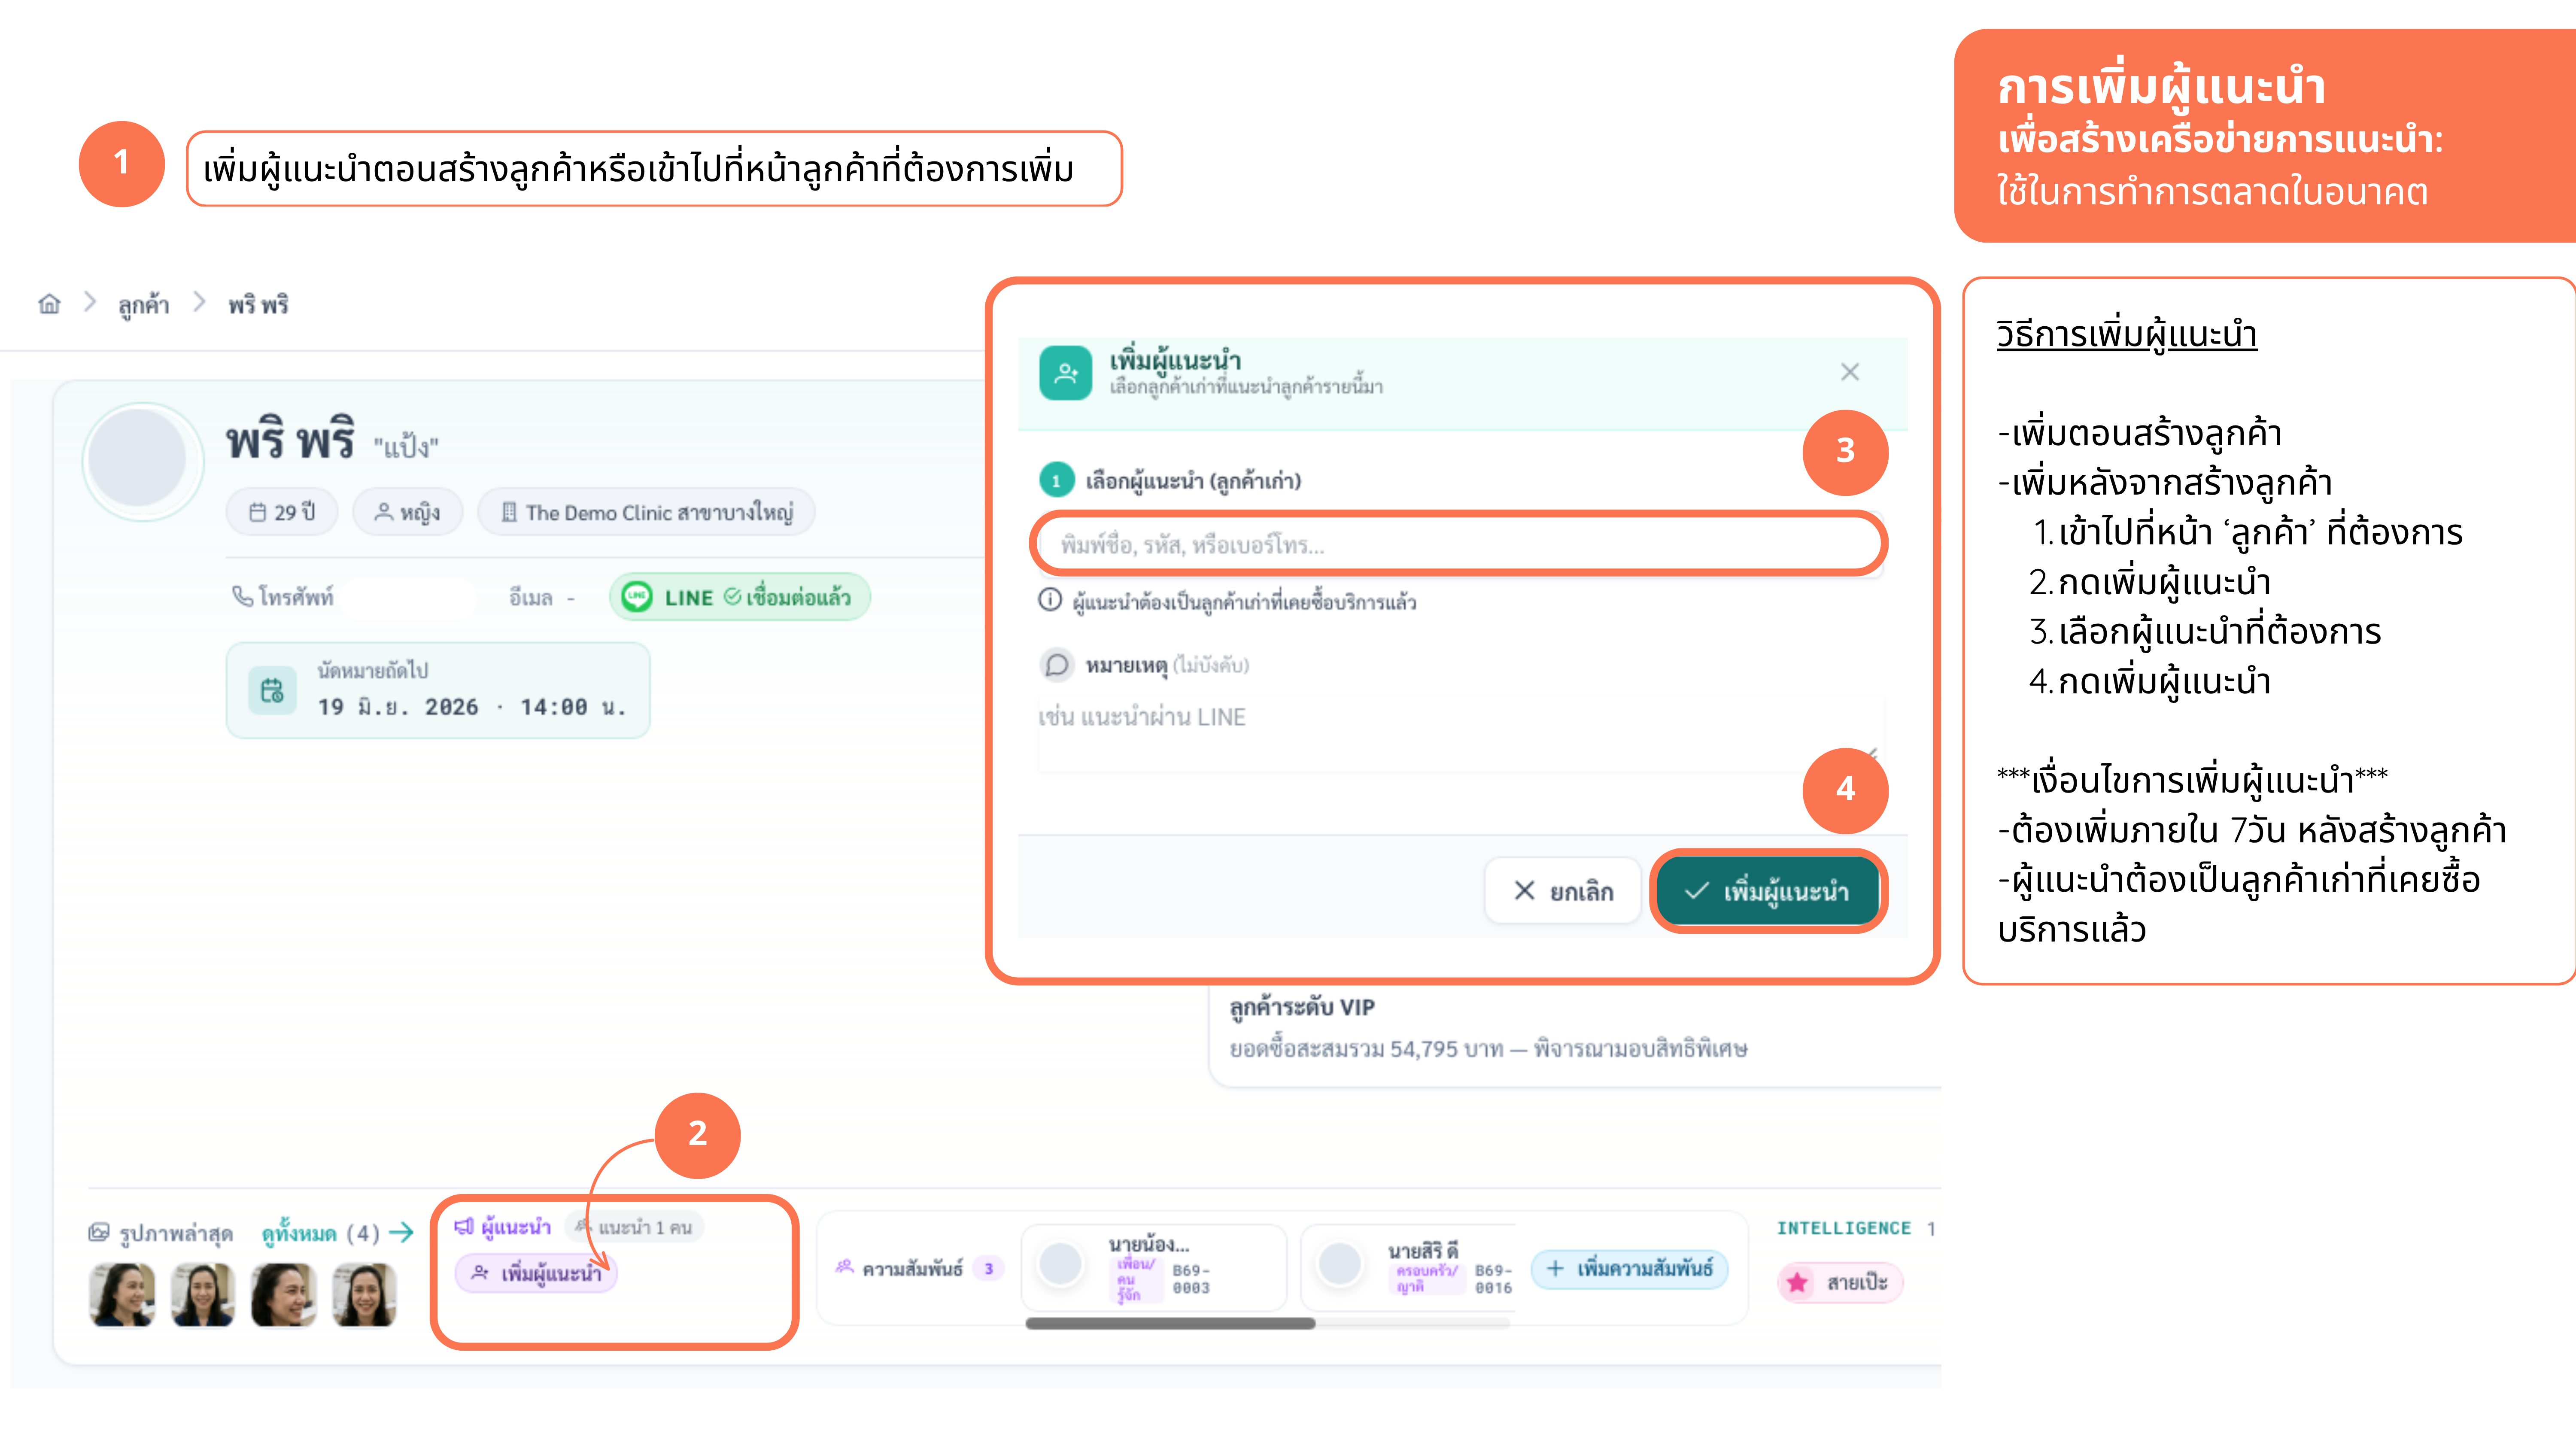
Task: Click the ยกเลิก cancel button
Action: pos(1563,890)
